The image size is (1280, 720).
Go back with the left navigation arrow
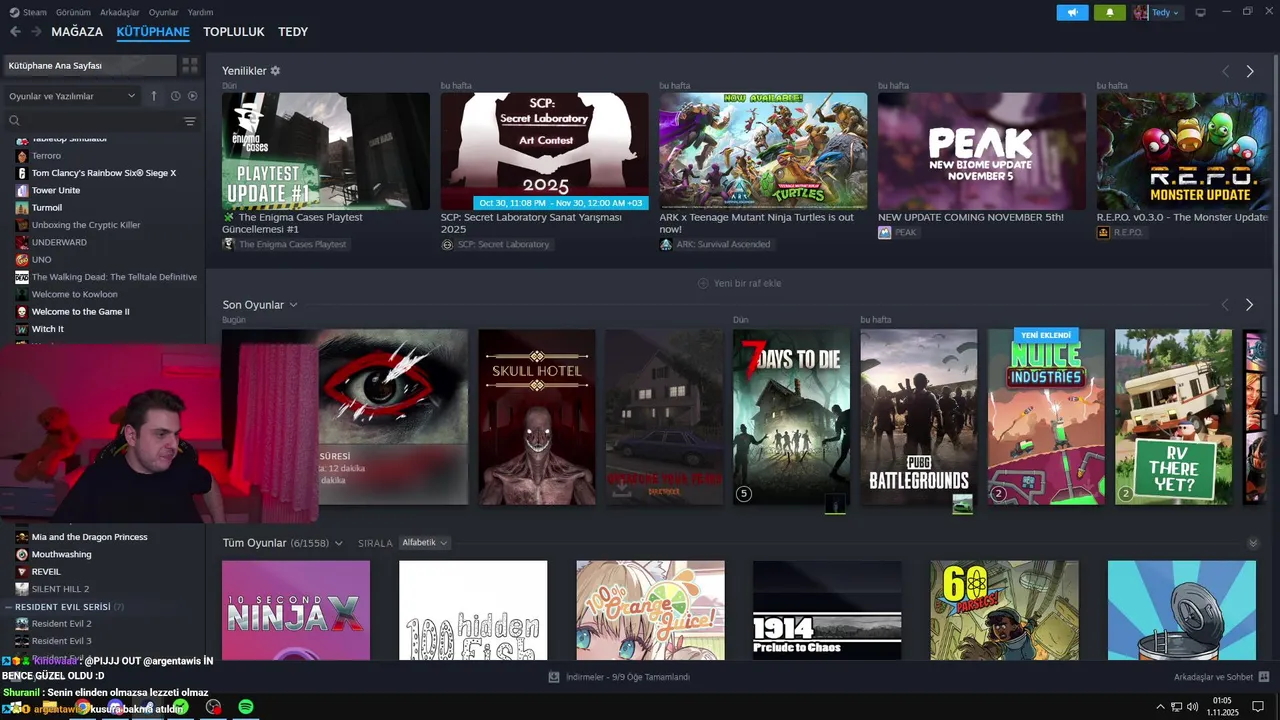[x=15, y=32]
